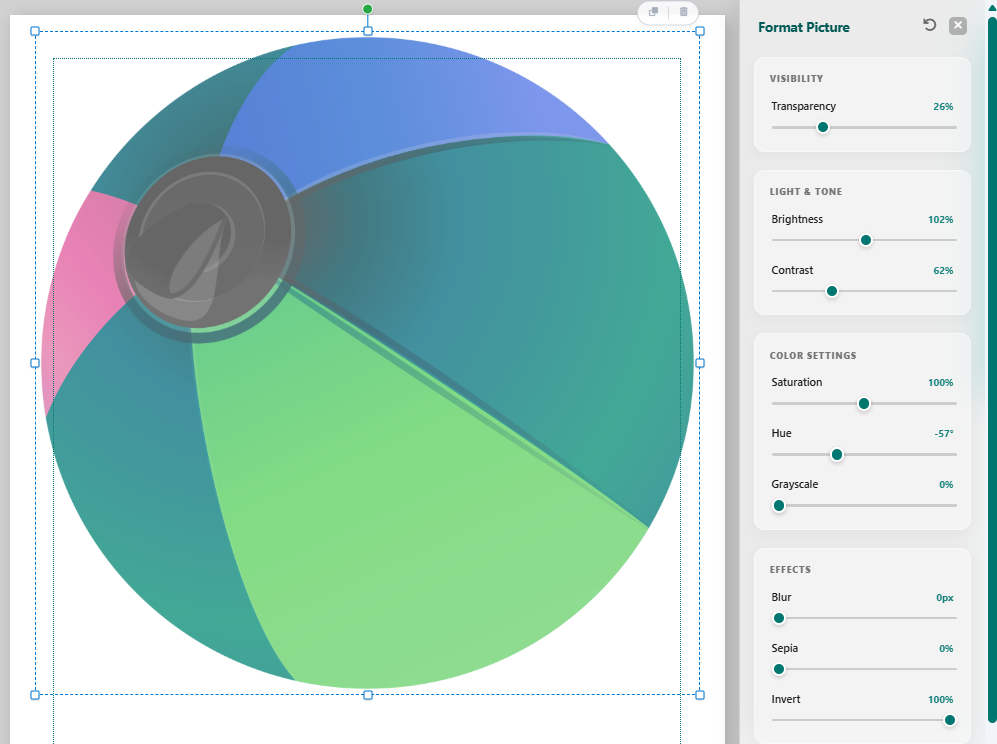This screenshot has width=997, height=744.
Task: Click the Grayscale slider knob
Action: pos(779,506)
